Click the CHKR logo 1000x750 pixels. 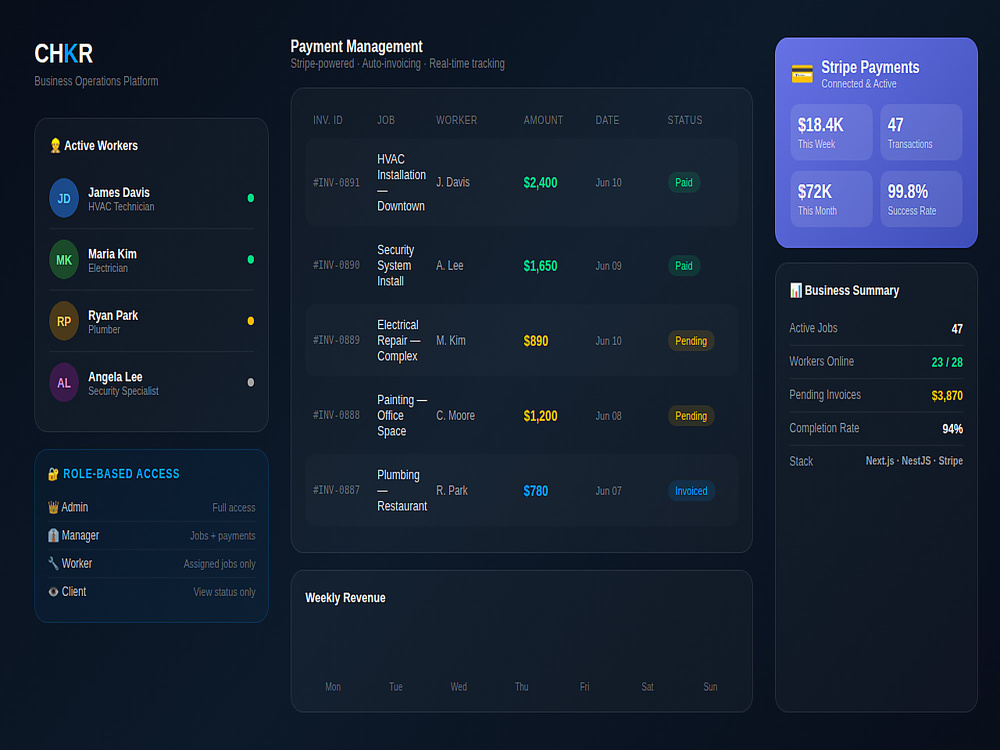(x=64, y=54)
